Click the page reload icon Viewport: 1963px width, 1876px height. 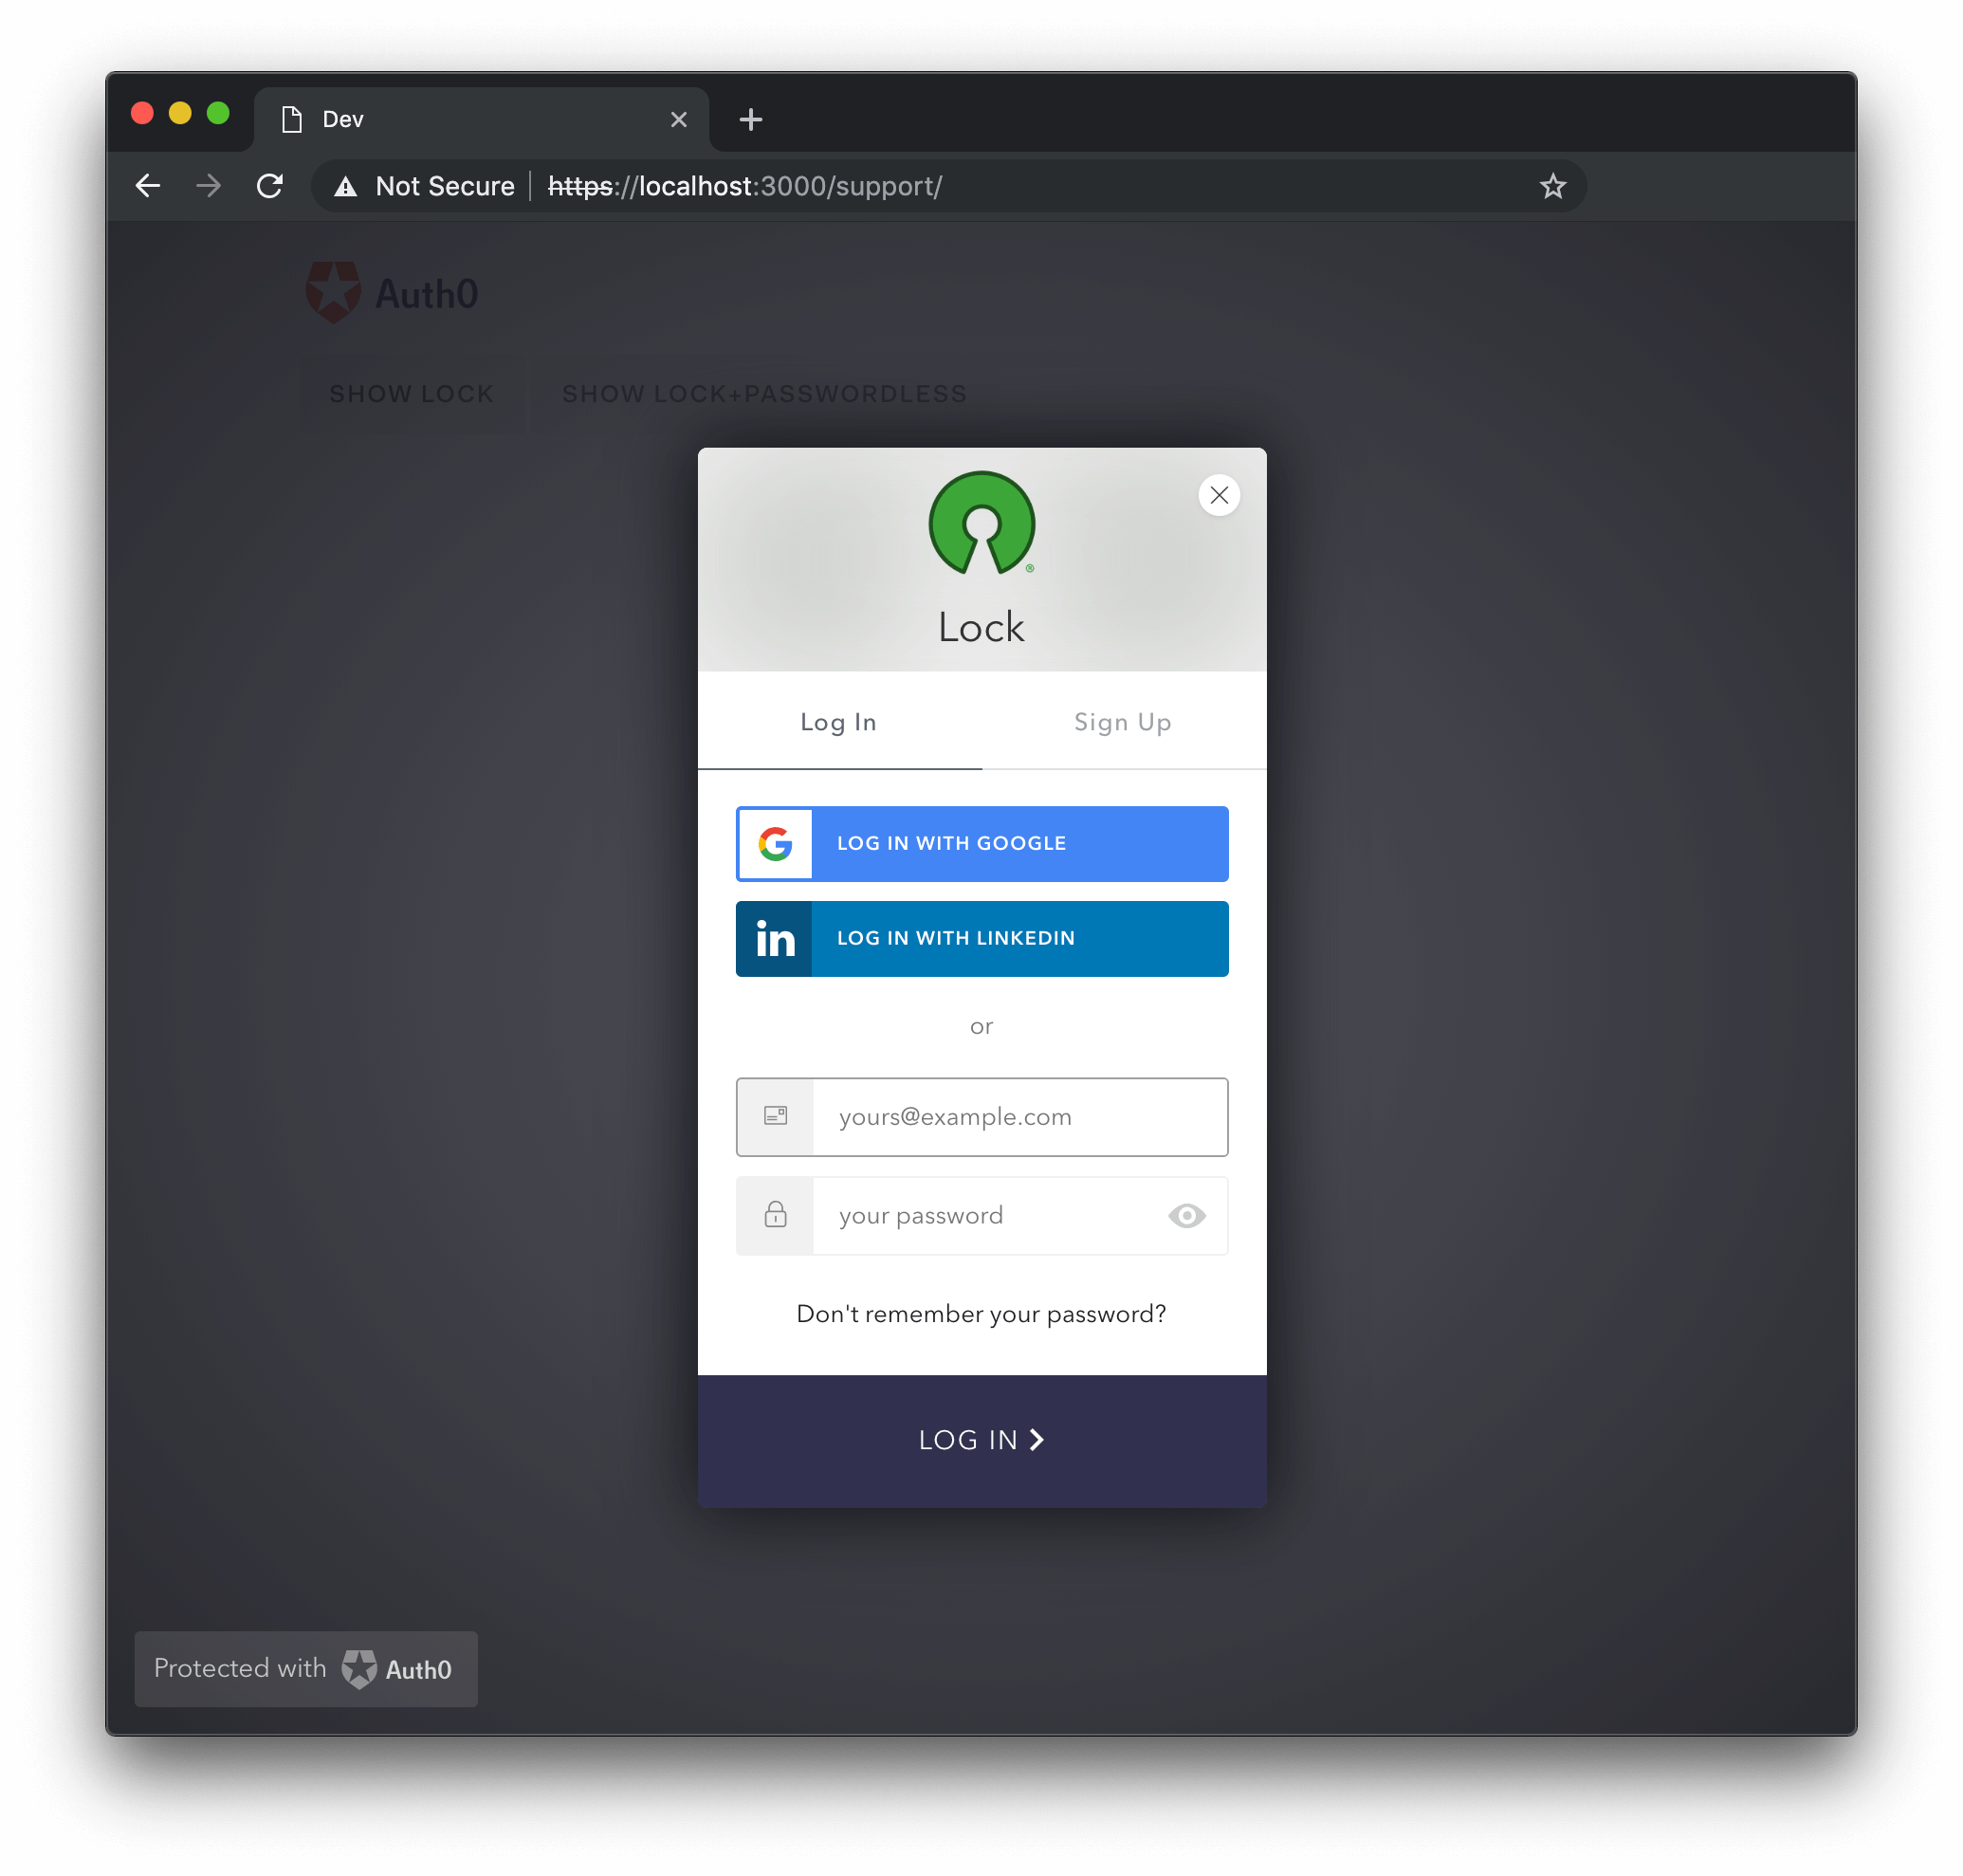coord(270,185)
